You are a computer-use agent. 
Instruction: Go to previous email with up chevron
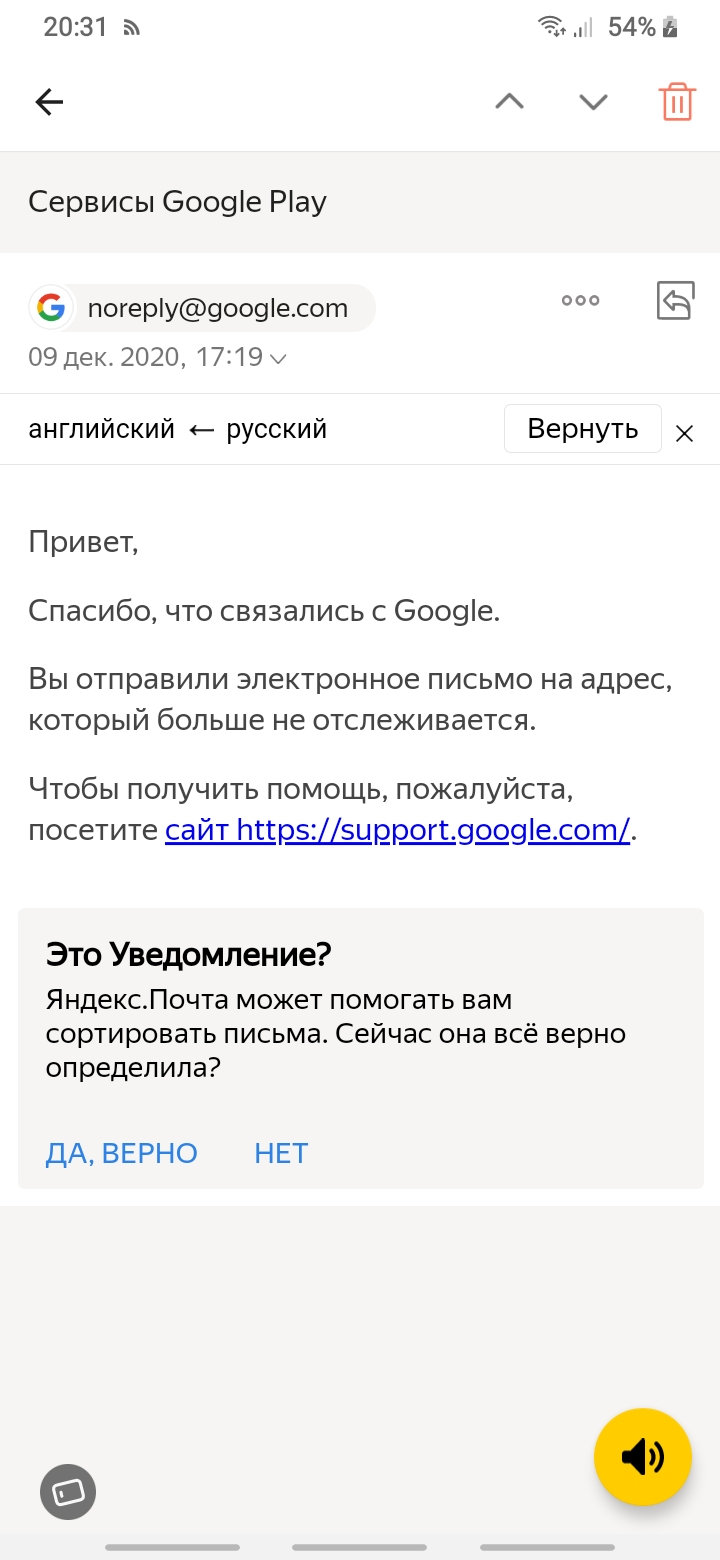pos(509,102)
